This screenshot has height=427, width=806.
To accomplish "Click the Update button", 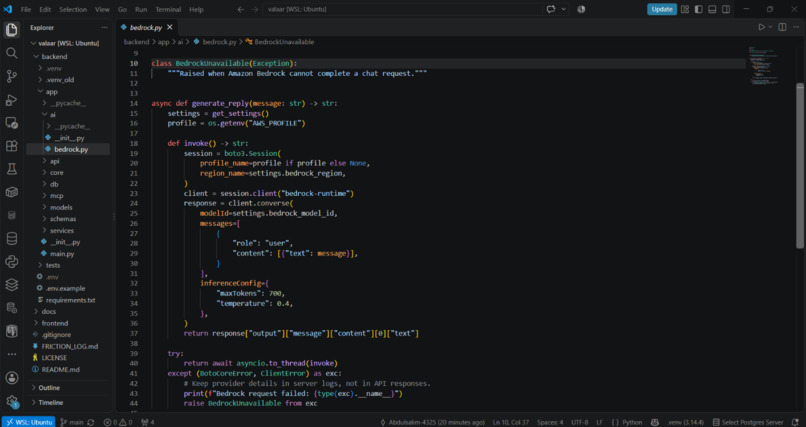I will coord(662,9).
